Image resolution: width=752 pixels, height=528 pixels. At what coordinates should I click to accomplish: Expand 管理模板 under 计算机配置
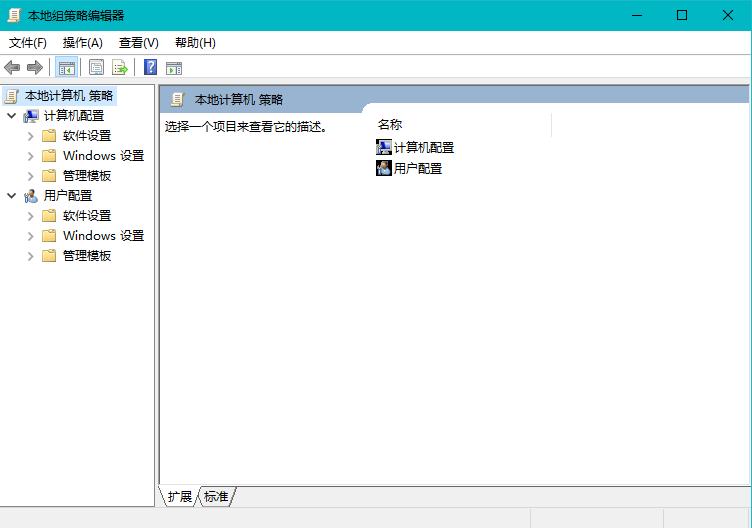pos(31,176)
